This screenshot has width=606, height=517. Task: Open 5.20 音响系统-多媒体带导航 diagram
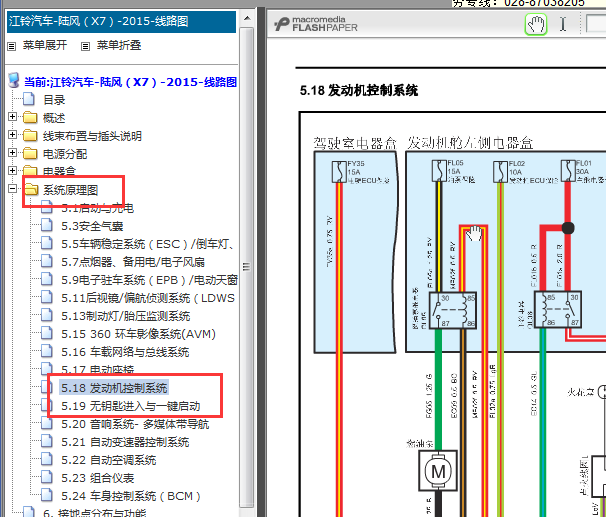point(135,424)
